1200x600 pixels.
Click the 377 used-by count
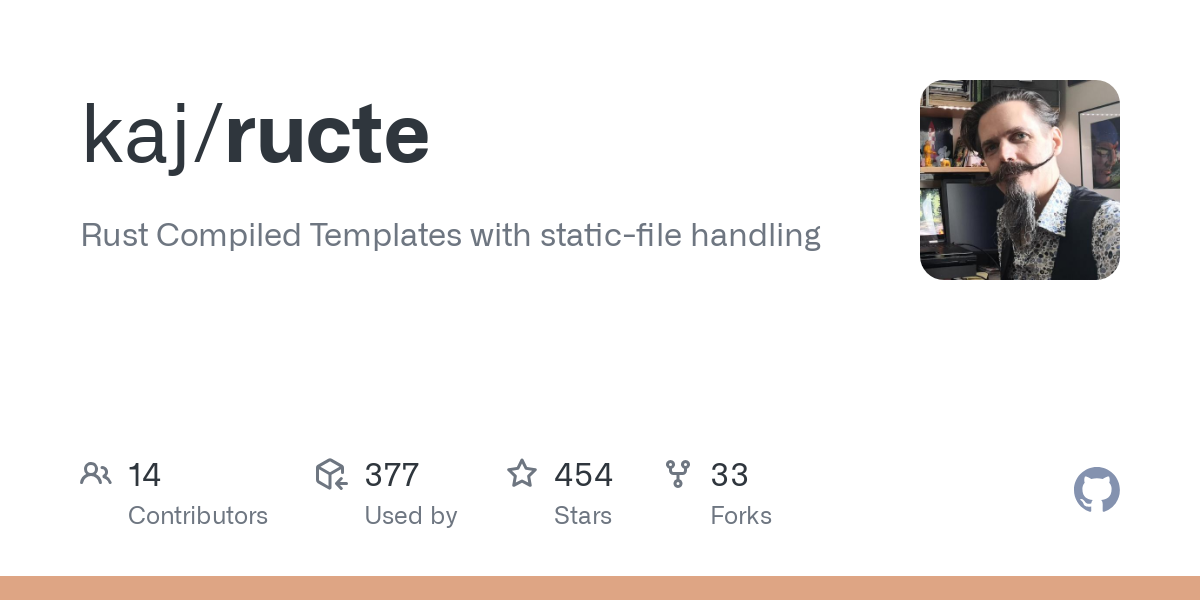pyautogui.click(x=391, y=475)
